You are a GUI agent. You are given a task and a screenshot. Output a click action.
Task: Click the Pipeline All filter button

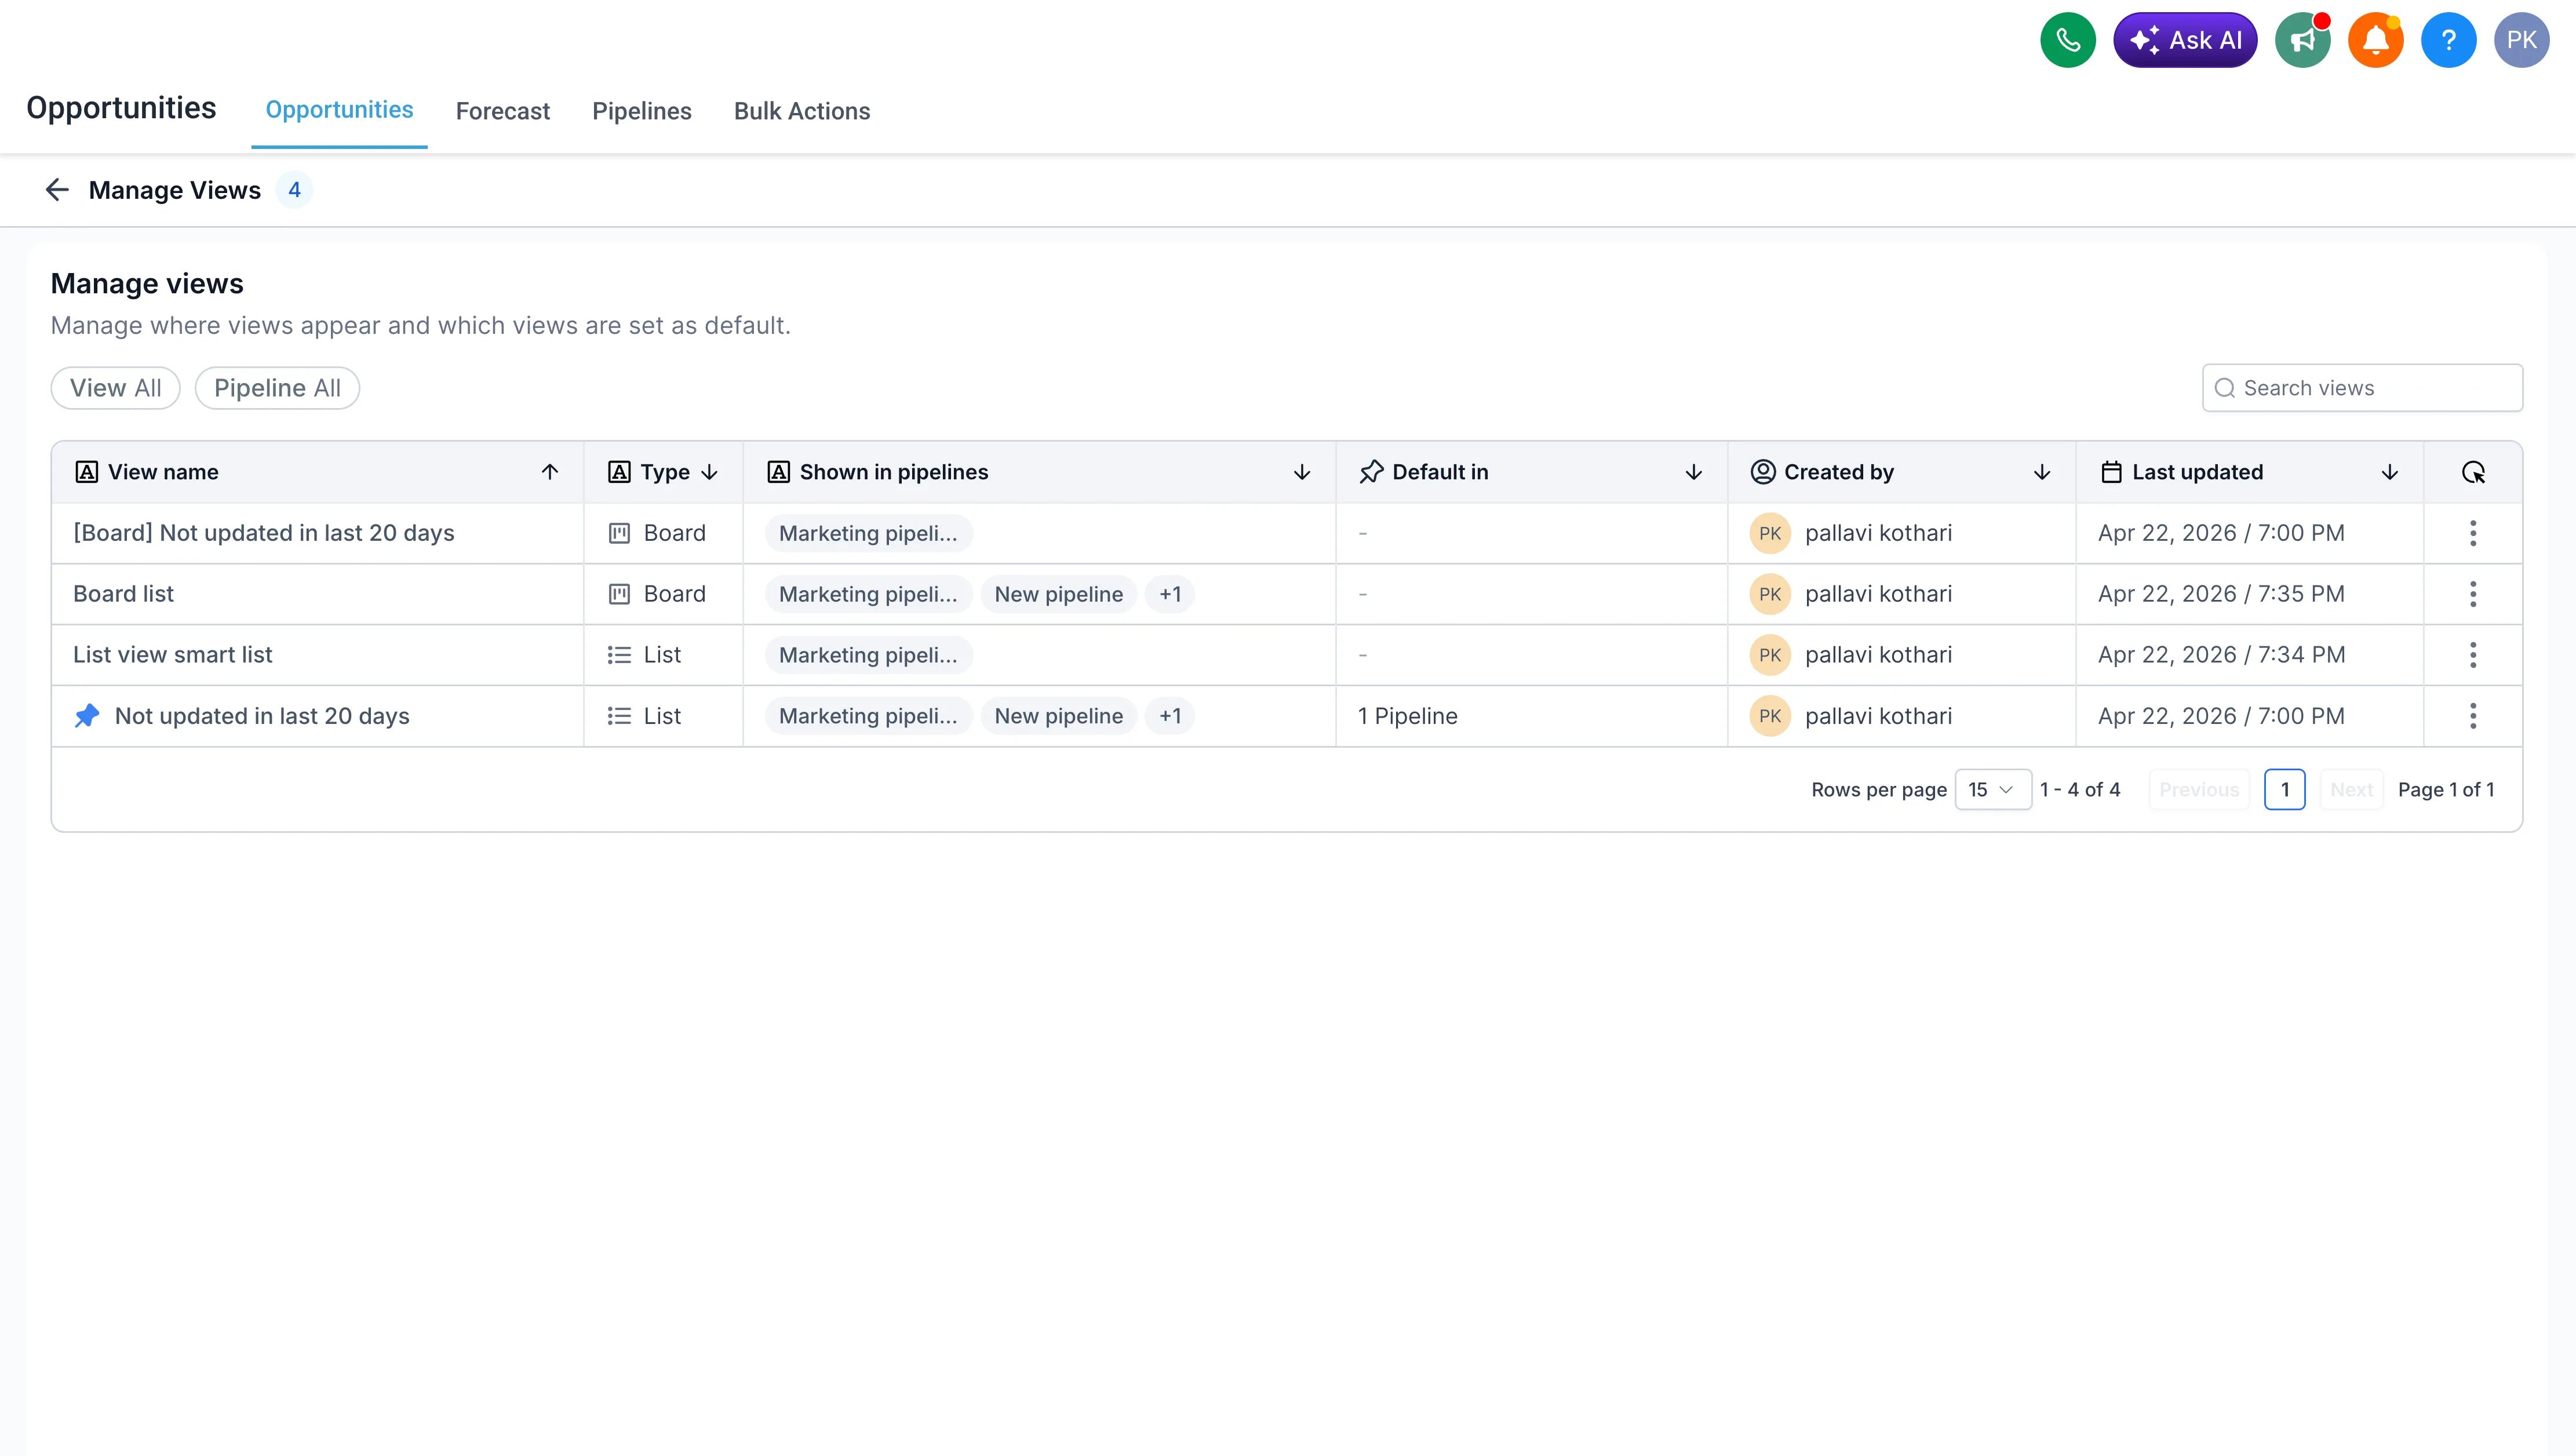(277, 388)
